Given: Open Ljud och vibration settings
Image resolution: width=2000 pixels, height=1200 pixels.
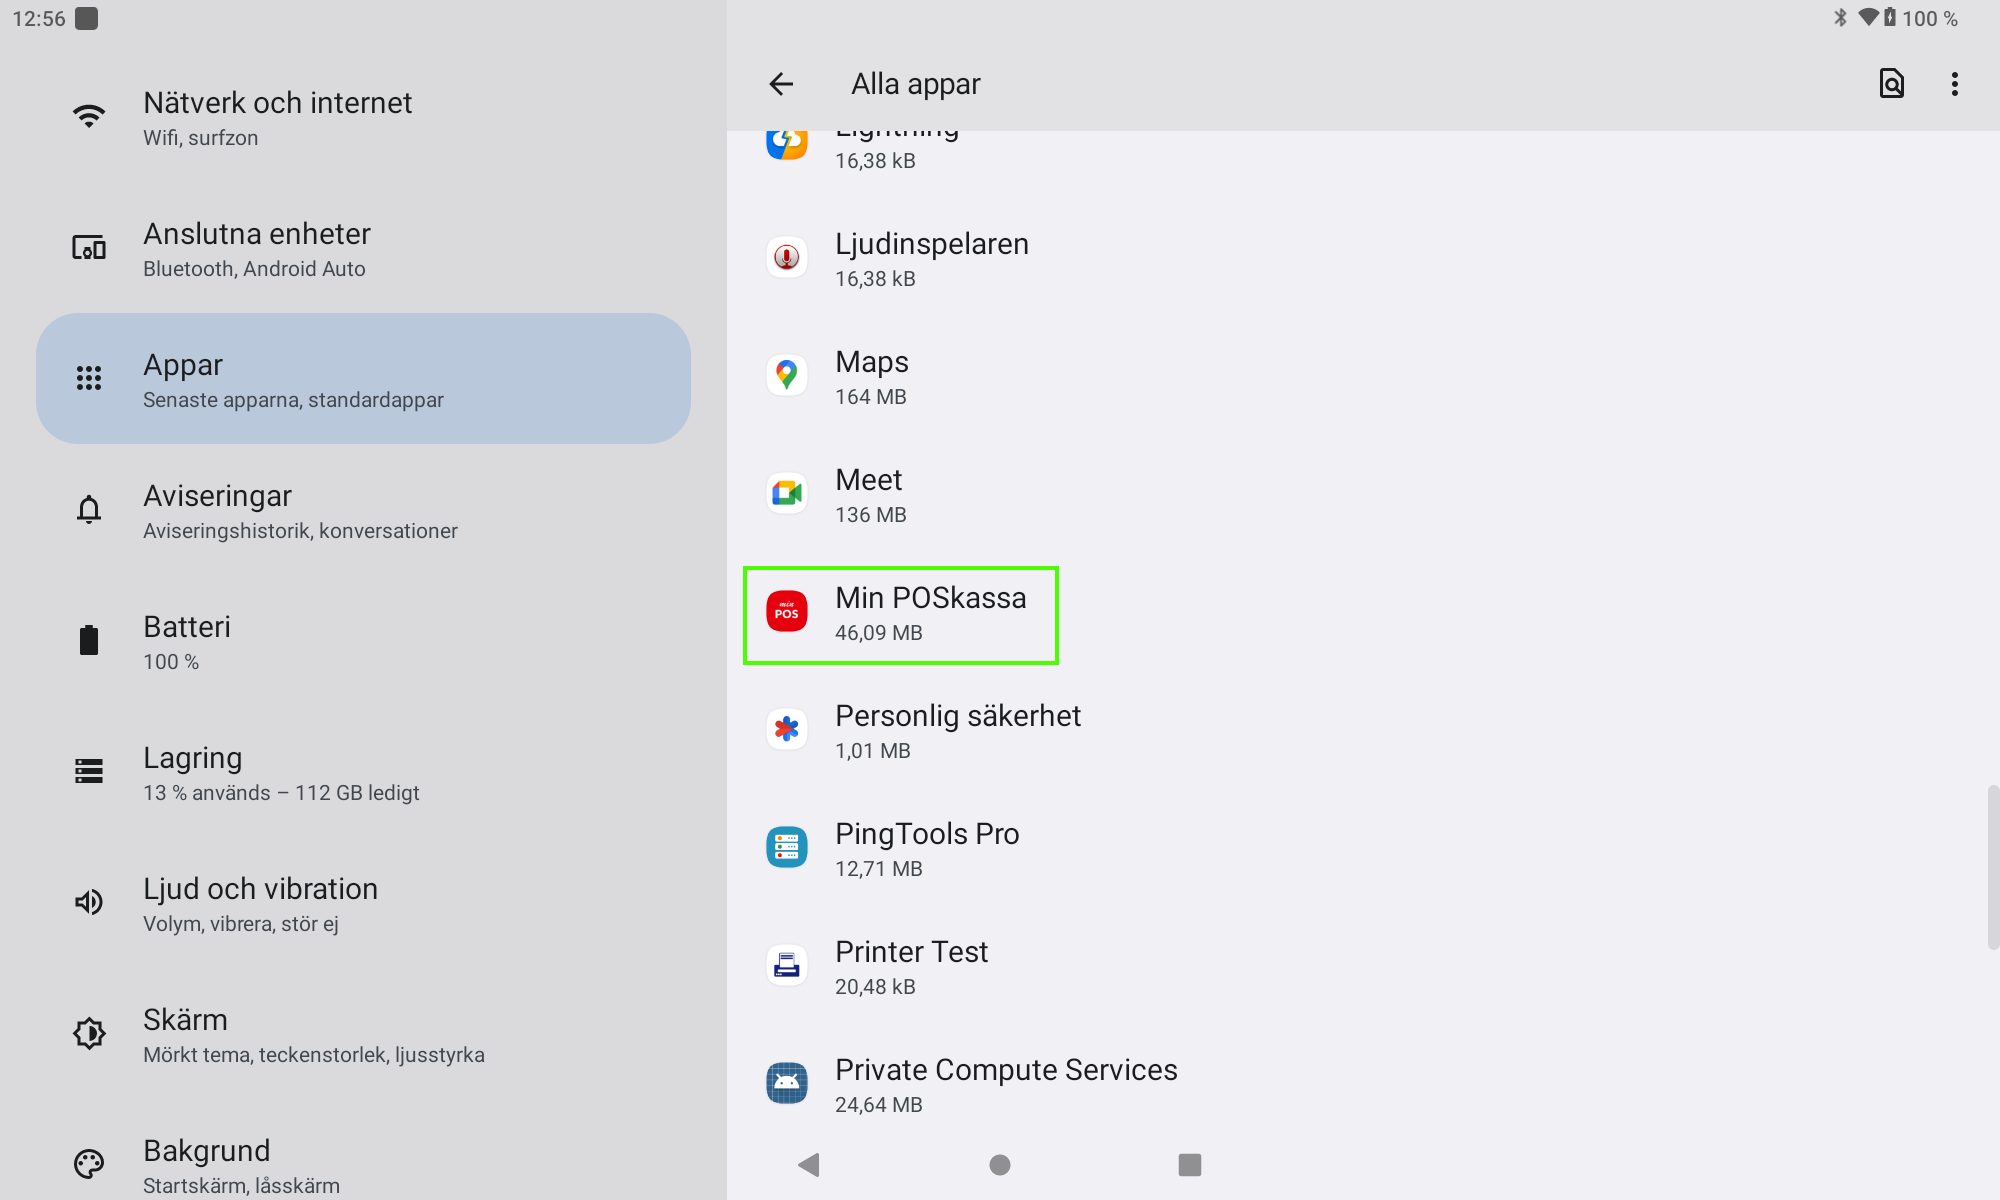Looking at the screenshot, I should pos(260,904).
